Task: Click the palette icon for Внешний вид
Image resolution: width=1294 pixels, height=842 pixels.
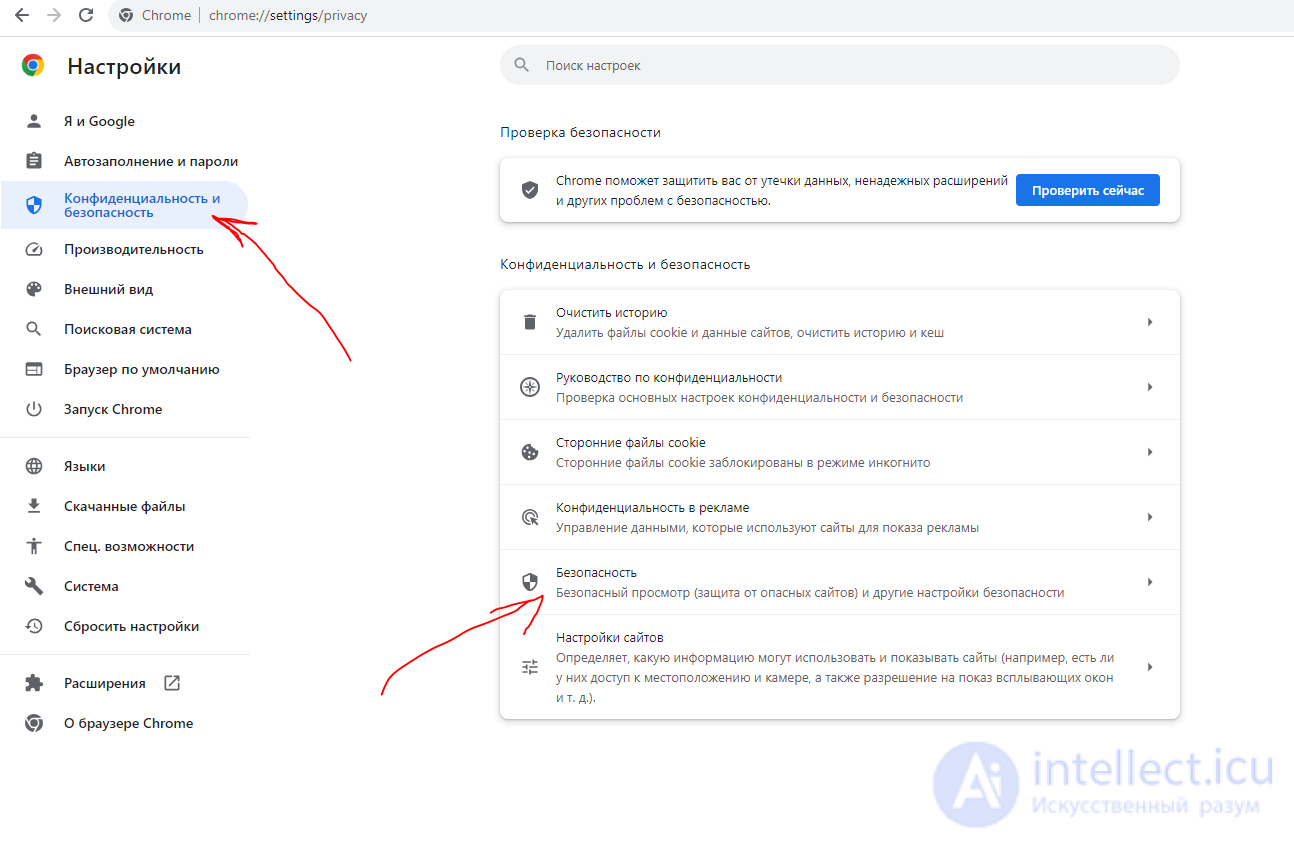Action: point(34,289)
